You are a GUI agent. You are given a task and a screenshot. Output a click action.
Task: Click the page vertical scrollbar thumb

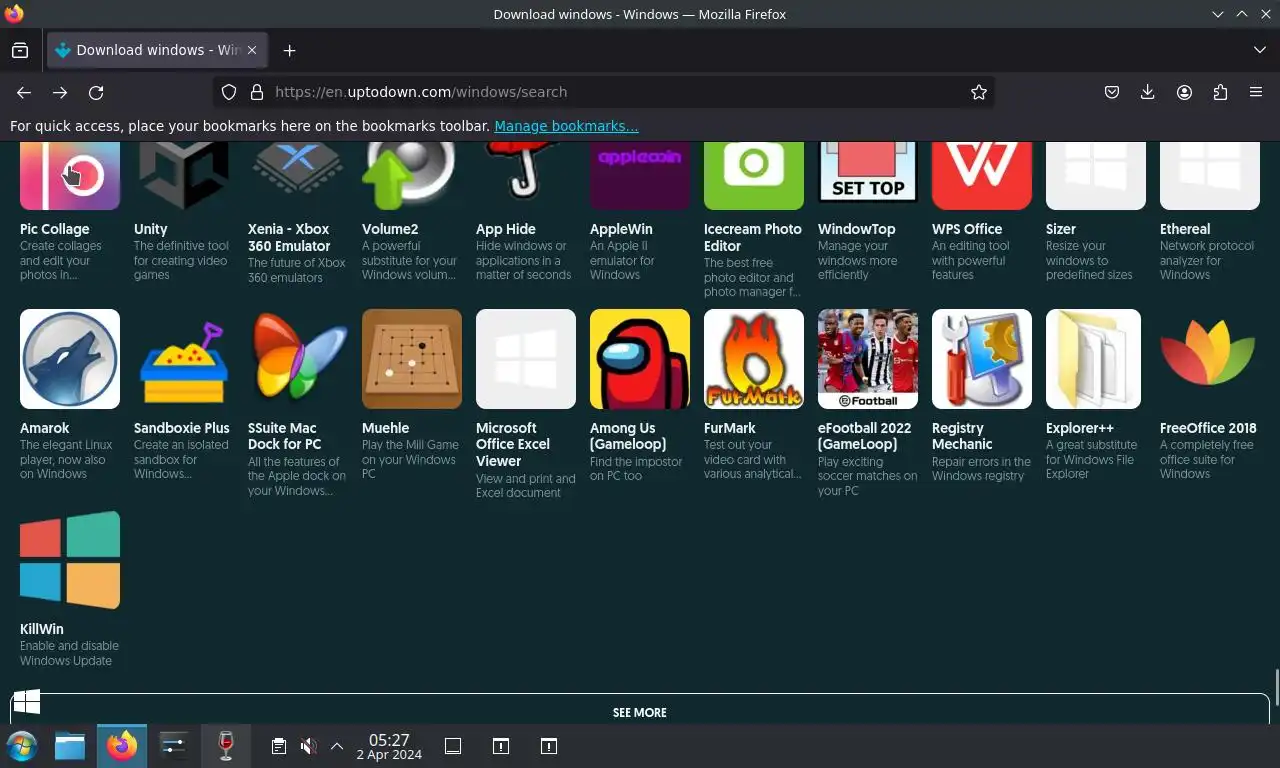point(1276,687)
